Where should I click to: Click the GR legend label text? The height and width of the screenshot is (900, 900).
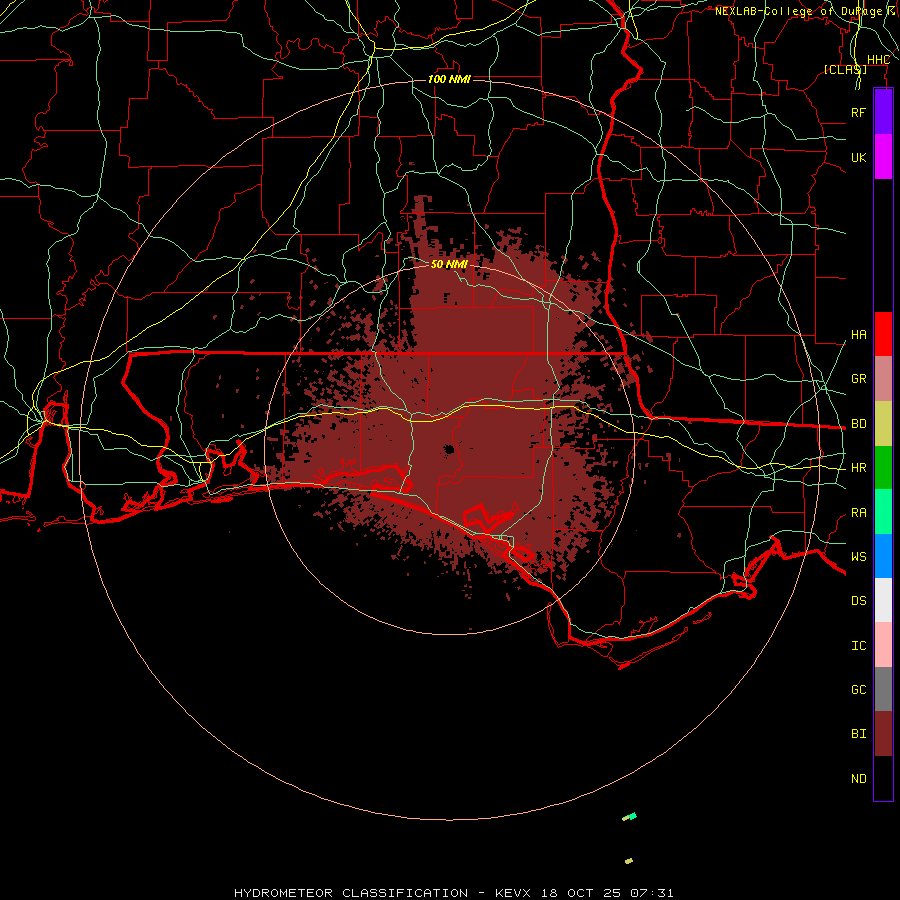[x=858, y=379]
